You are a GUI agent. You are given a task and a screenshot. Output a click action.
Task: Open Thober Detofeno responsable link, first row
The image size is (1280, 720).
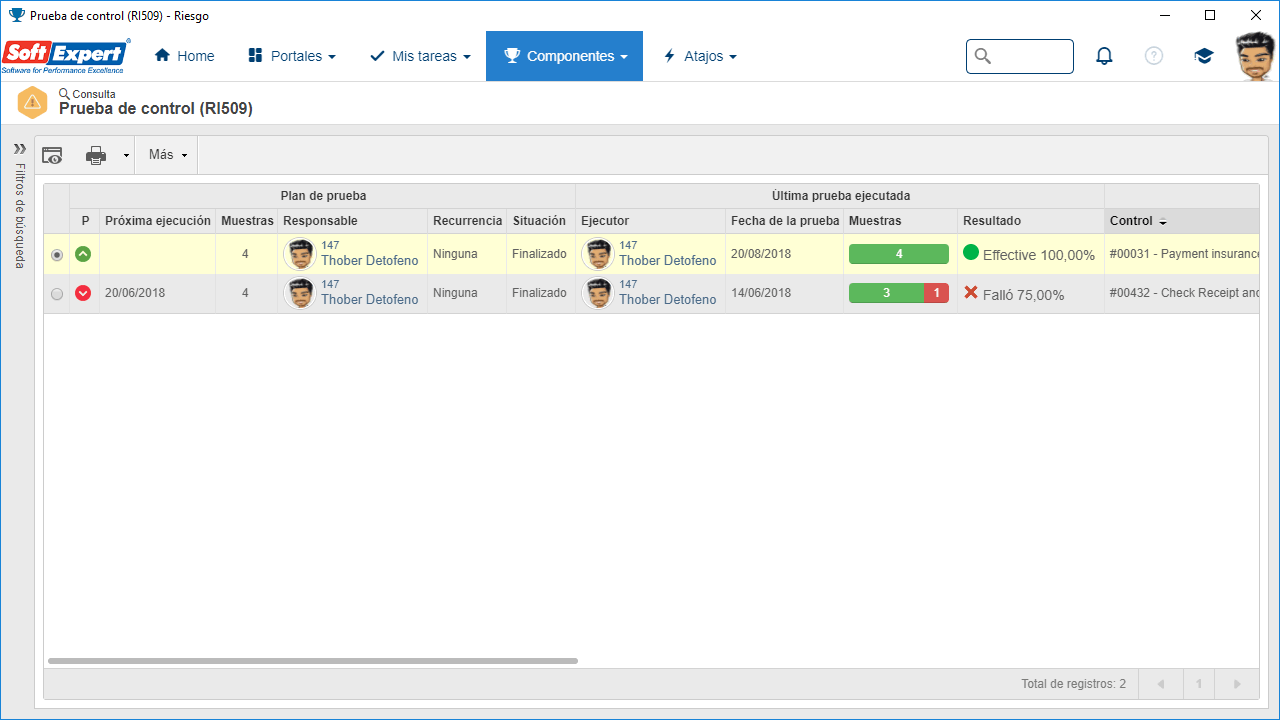tap(370, 261)
